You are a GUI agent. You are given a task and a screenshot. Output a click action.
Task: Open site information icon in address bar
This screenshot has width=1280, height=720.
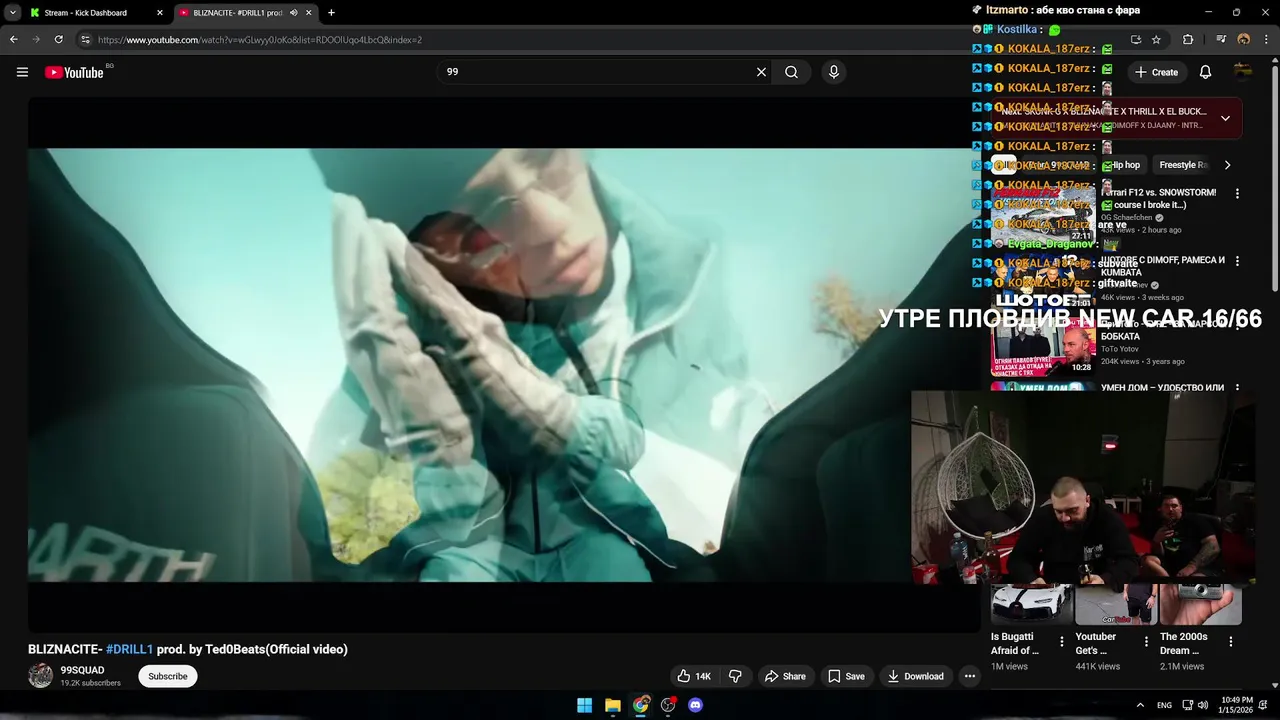pos(85,40)
